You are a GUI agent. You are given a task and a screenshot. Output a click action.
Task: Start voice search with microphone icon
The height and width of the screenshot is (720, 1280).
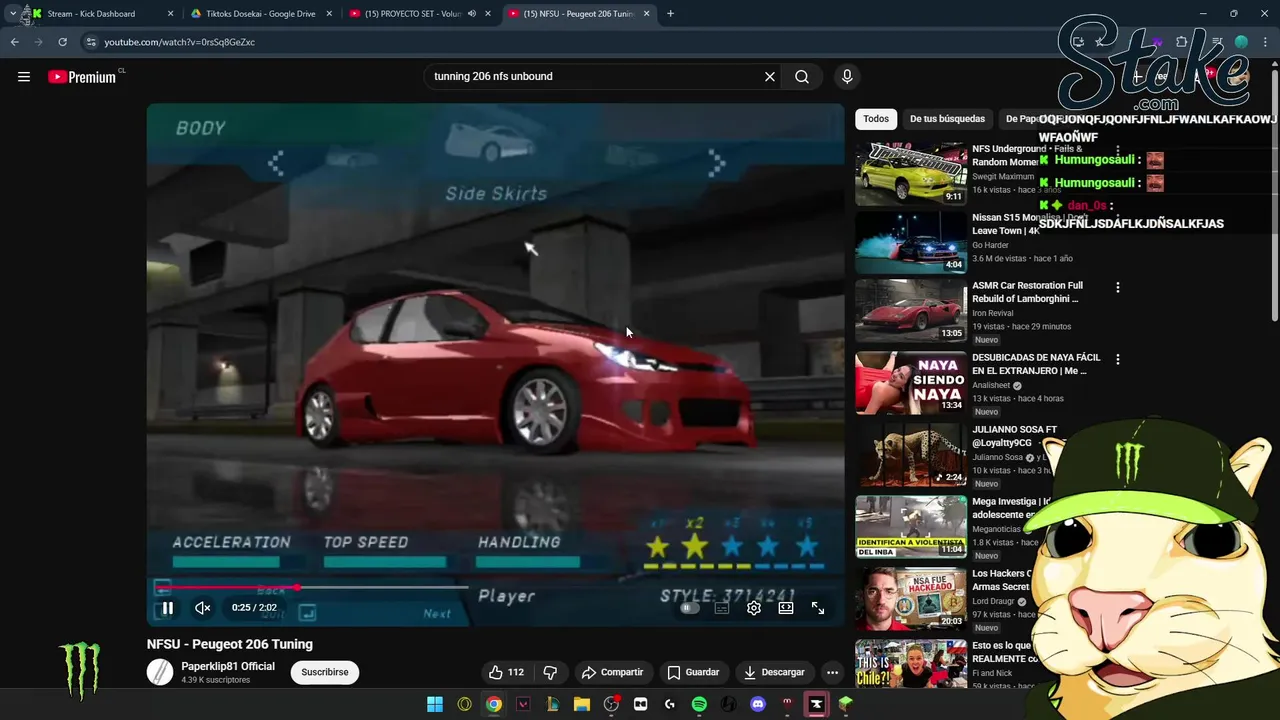click(x=847, y=76)
